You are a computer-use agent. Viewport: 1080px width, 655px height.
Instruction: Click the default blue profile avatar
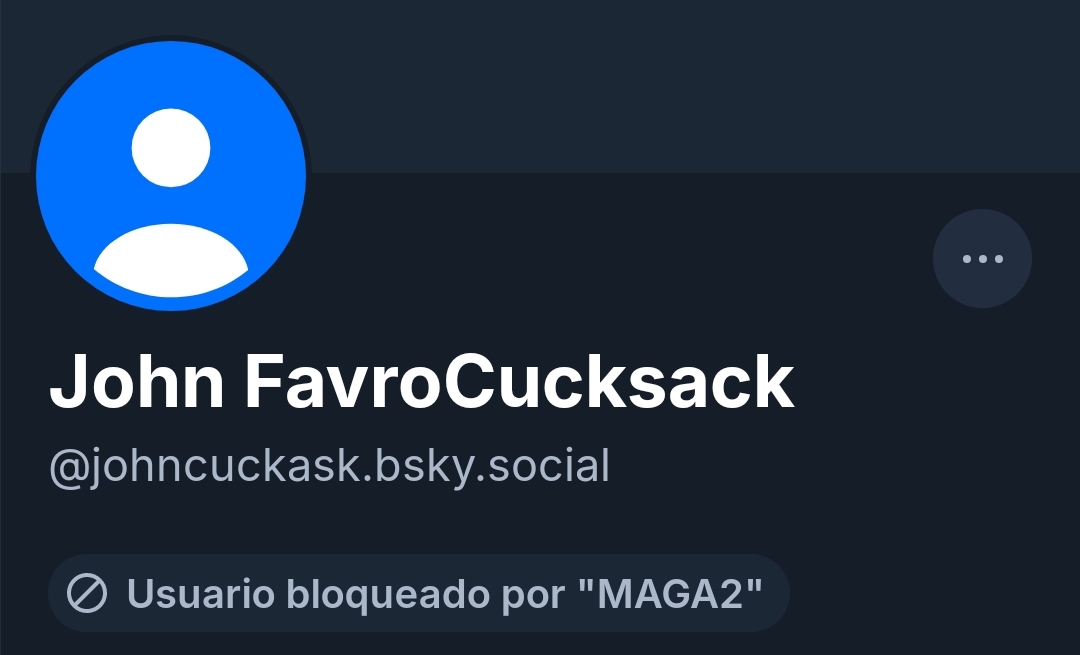tap(171, 176)
